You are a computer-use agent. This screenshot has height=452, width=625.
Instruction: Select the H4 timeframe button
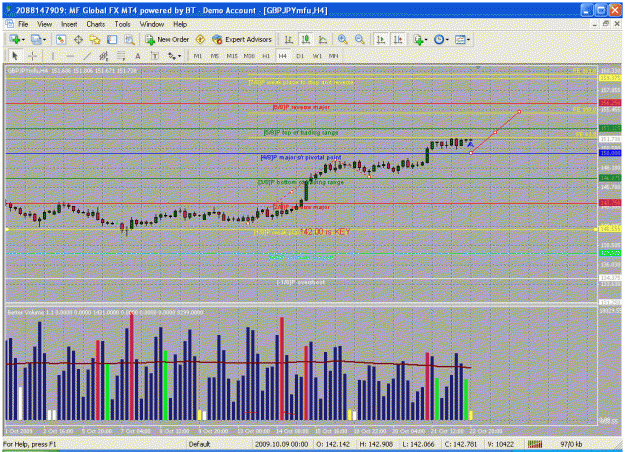tap(283, 56)
